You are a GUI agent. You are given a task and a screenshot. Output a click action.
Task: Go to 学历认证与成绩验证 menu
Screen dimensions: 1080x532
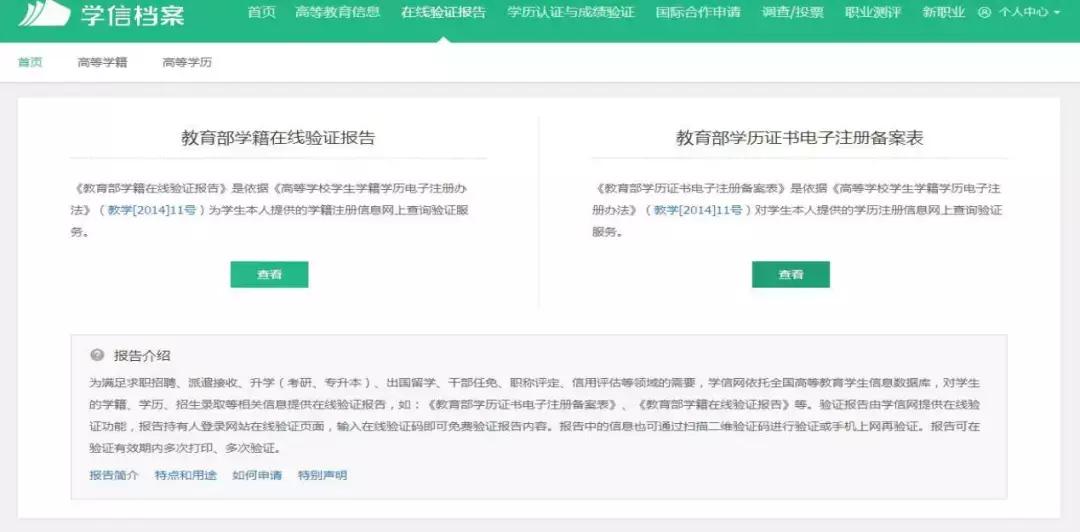(571, 12)
